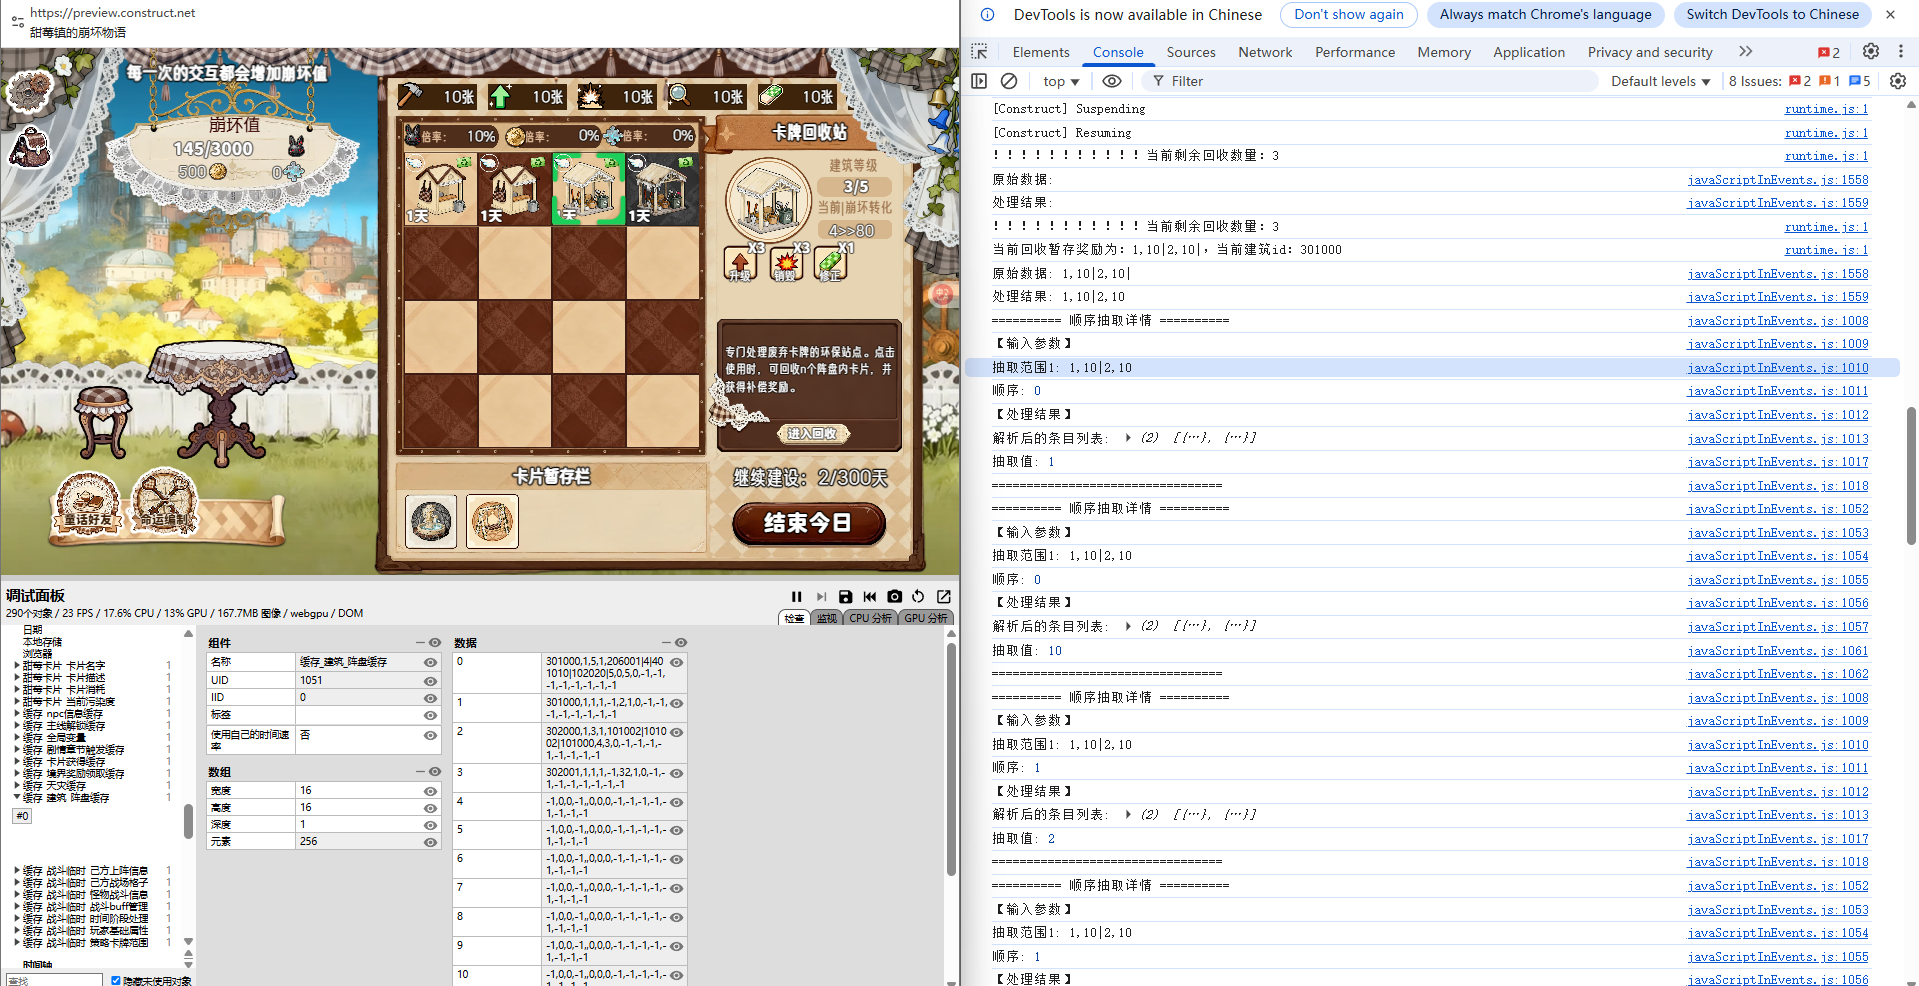Click the Switch DevTools to Chinese button

pyautogui.click(x=1772, y=14)
